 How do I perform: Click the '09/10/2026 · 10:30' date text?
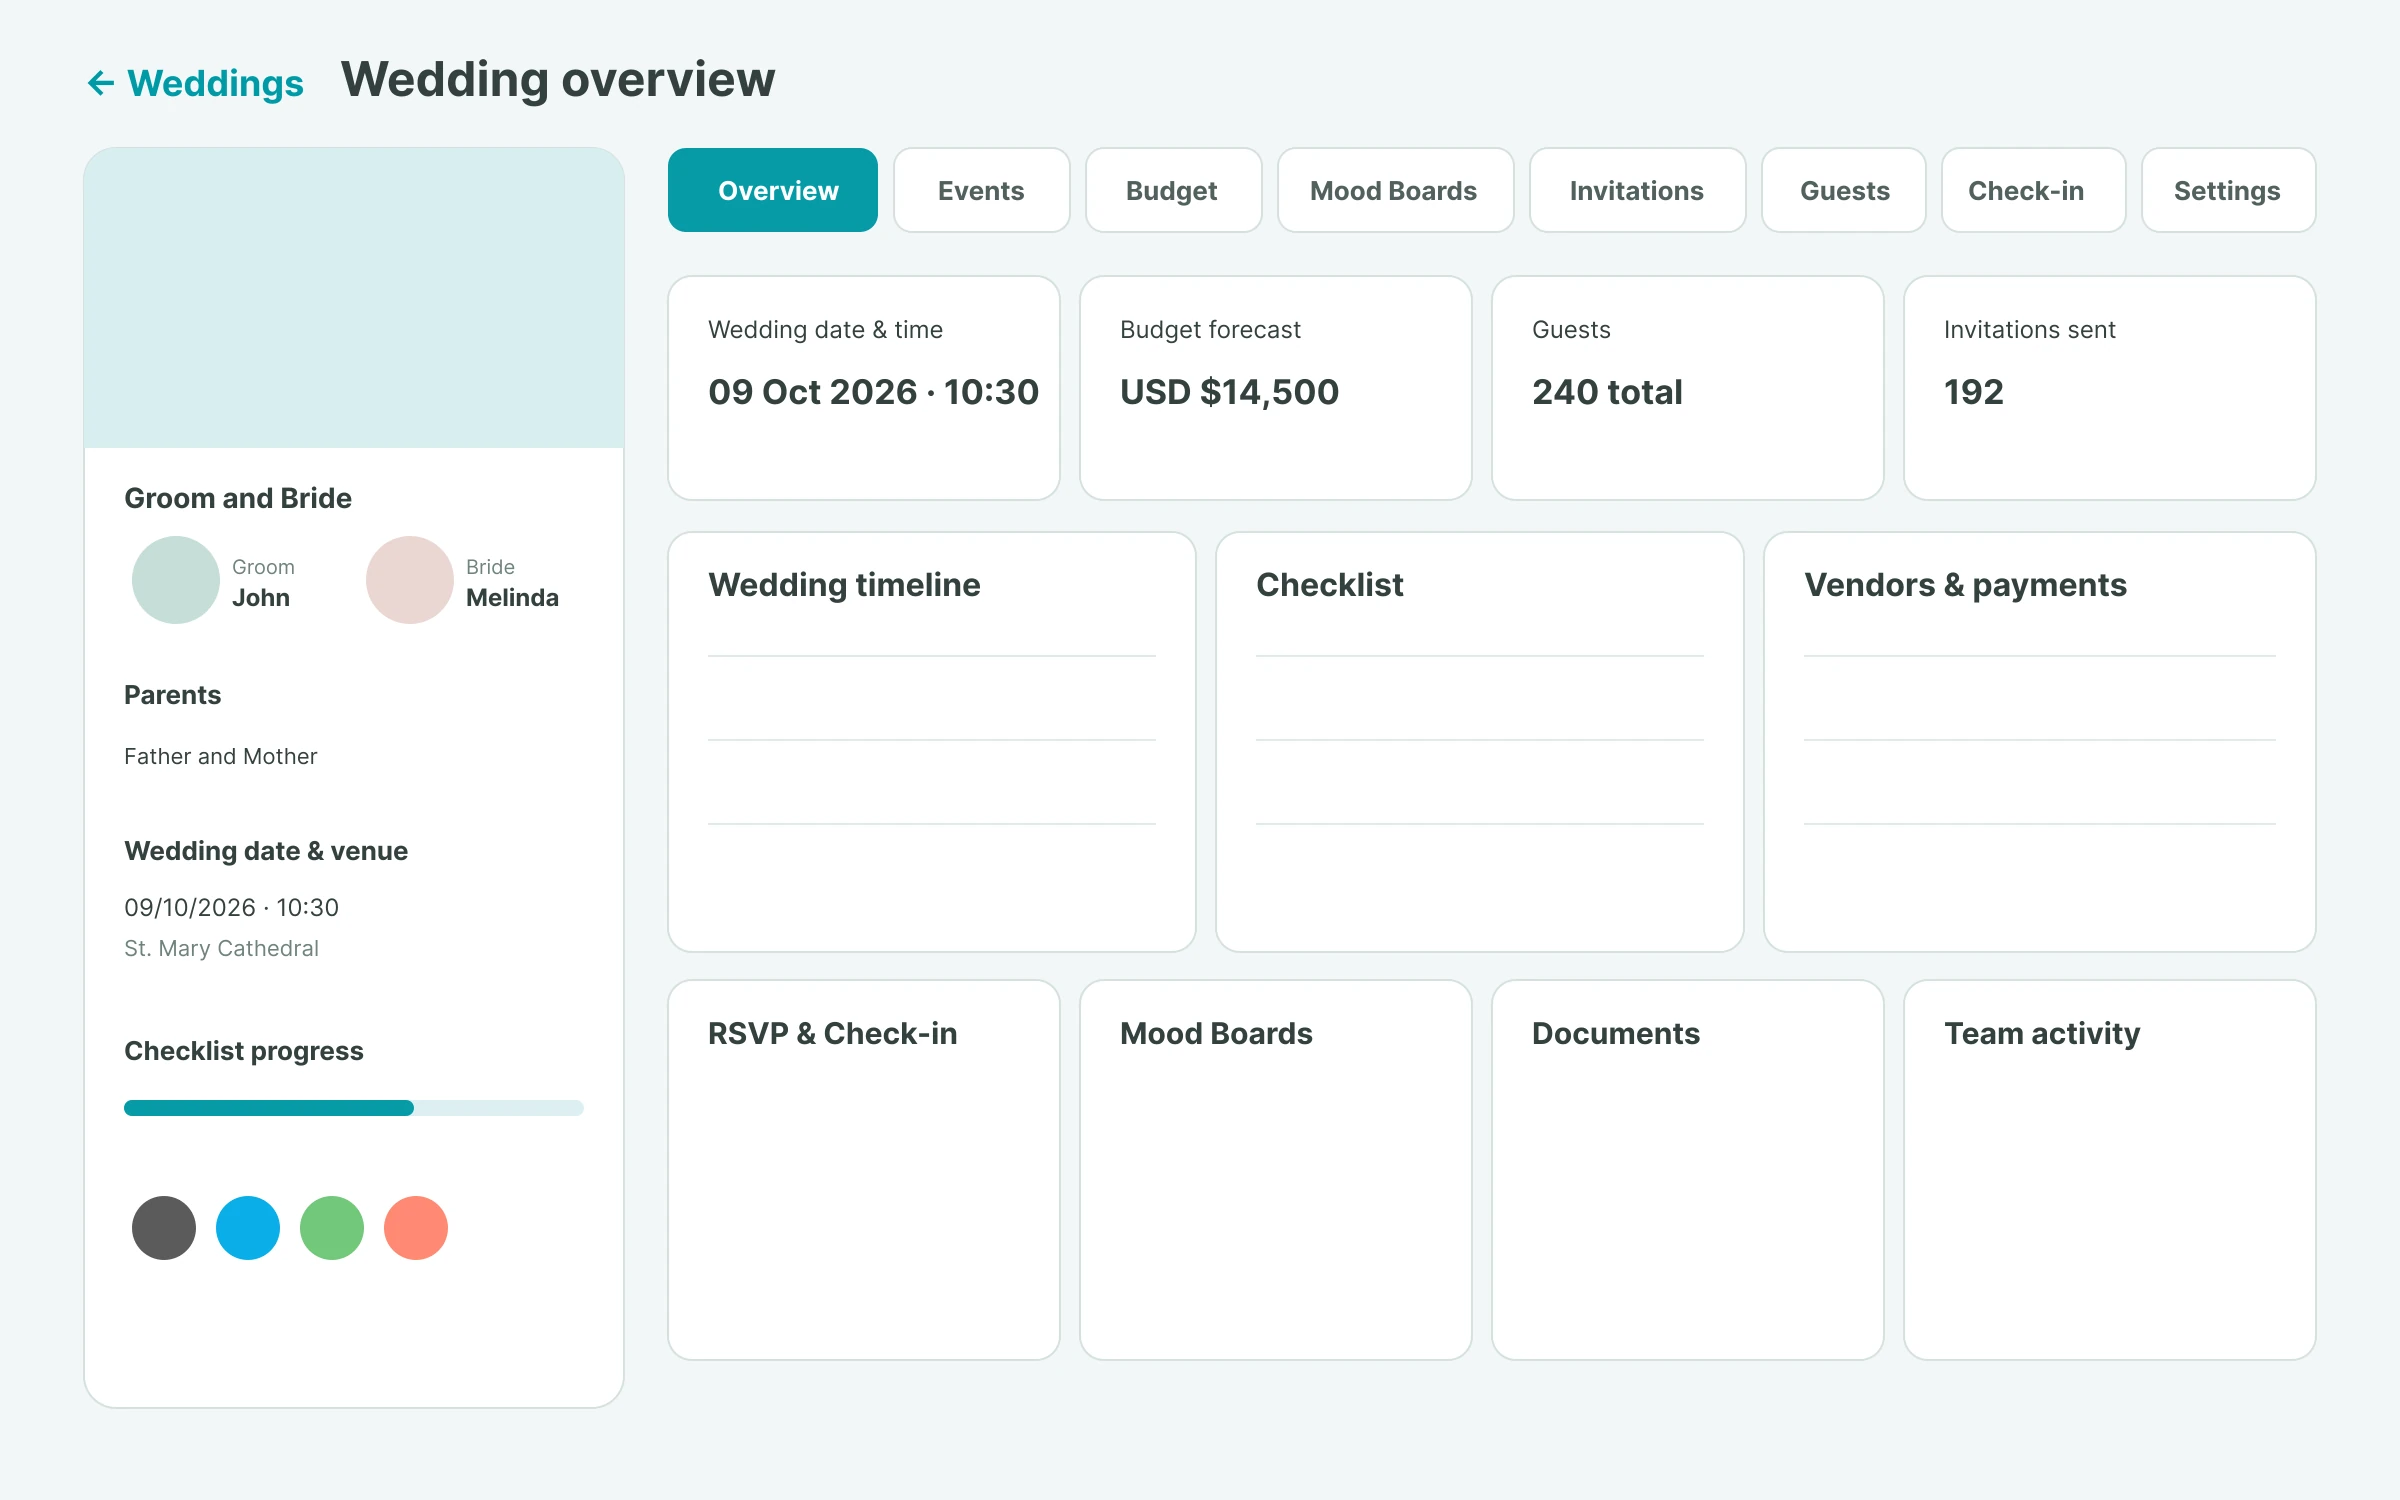coord(232,907)
